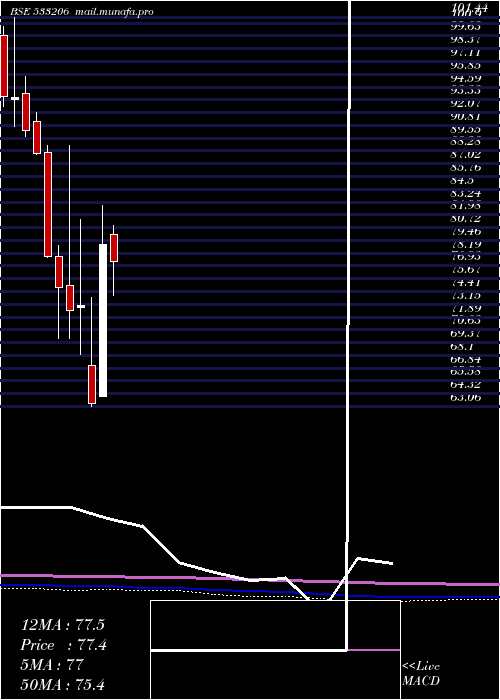Click the <<Live MACD label

[421, 674]
